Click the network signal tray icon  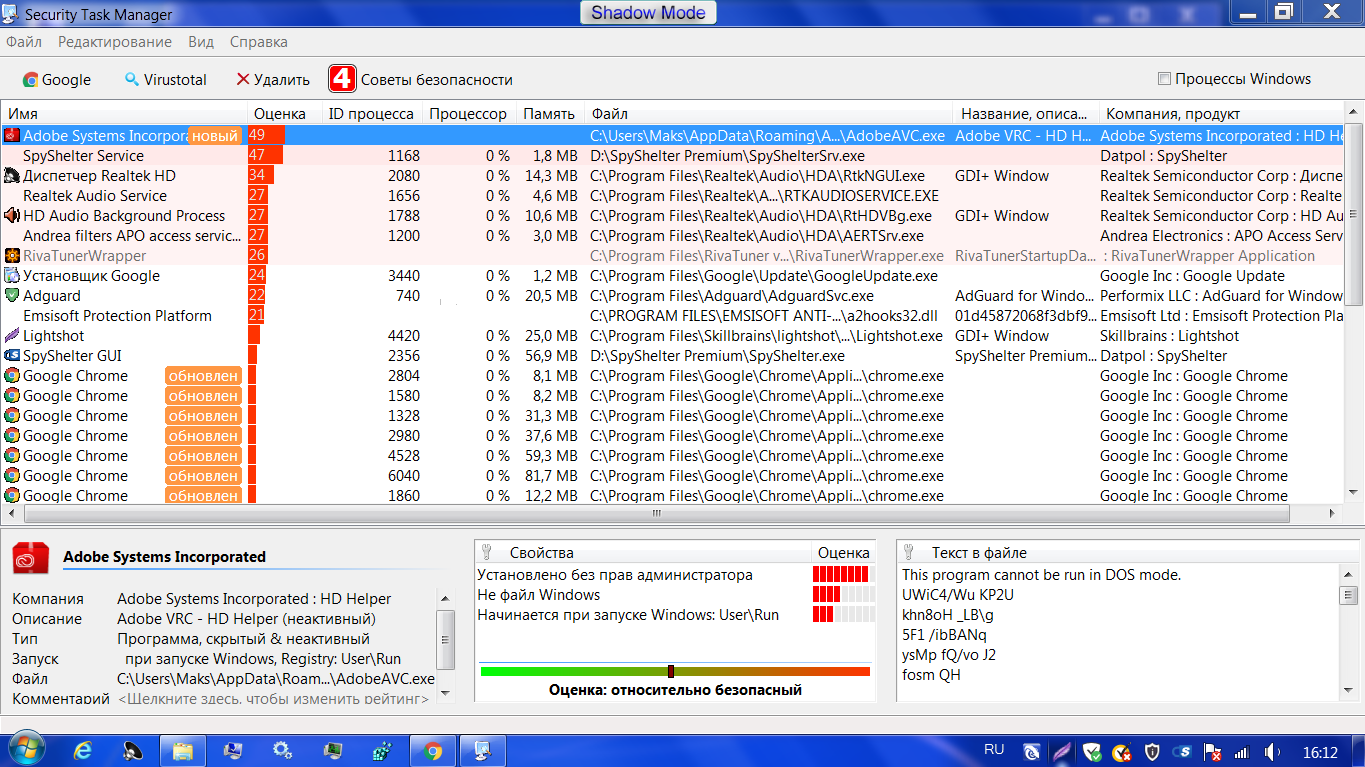(x=1242, y=751)
